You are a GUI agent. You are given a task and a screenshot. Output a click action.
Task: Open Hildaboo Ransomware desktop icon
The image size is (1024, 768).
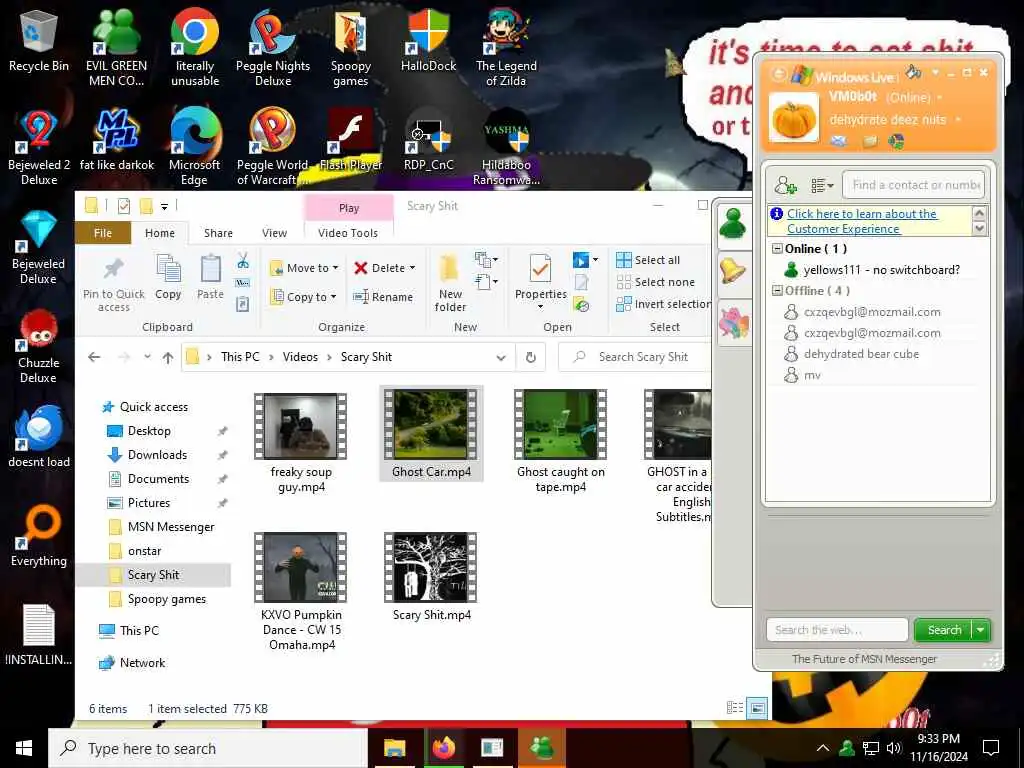click(506, 148)
